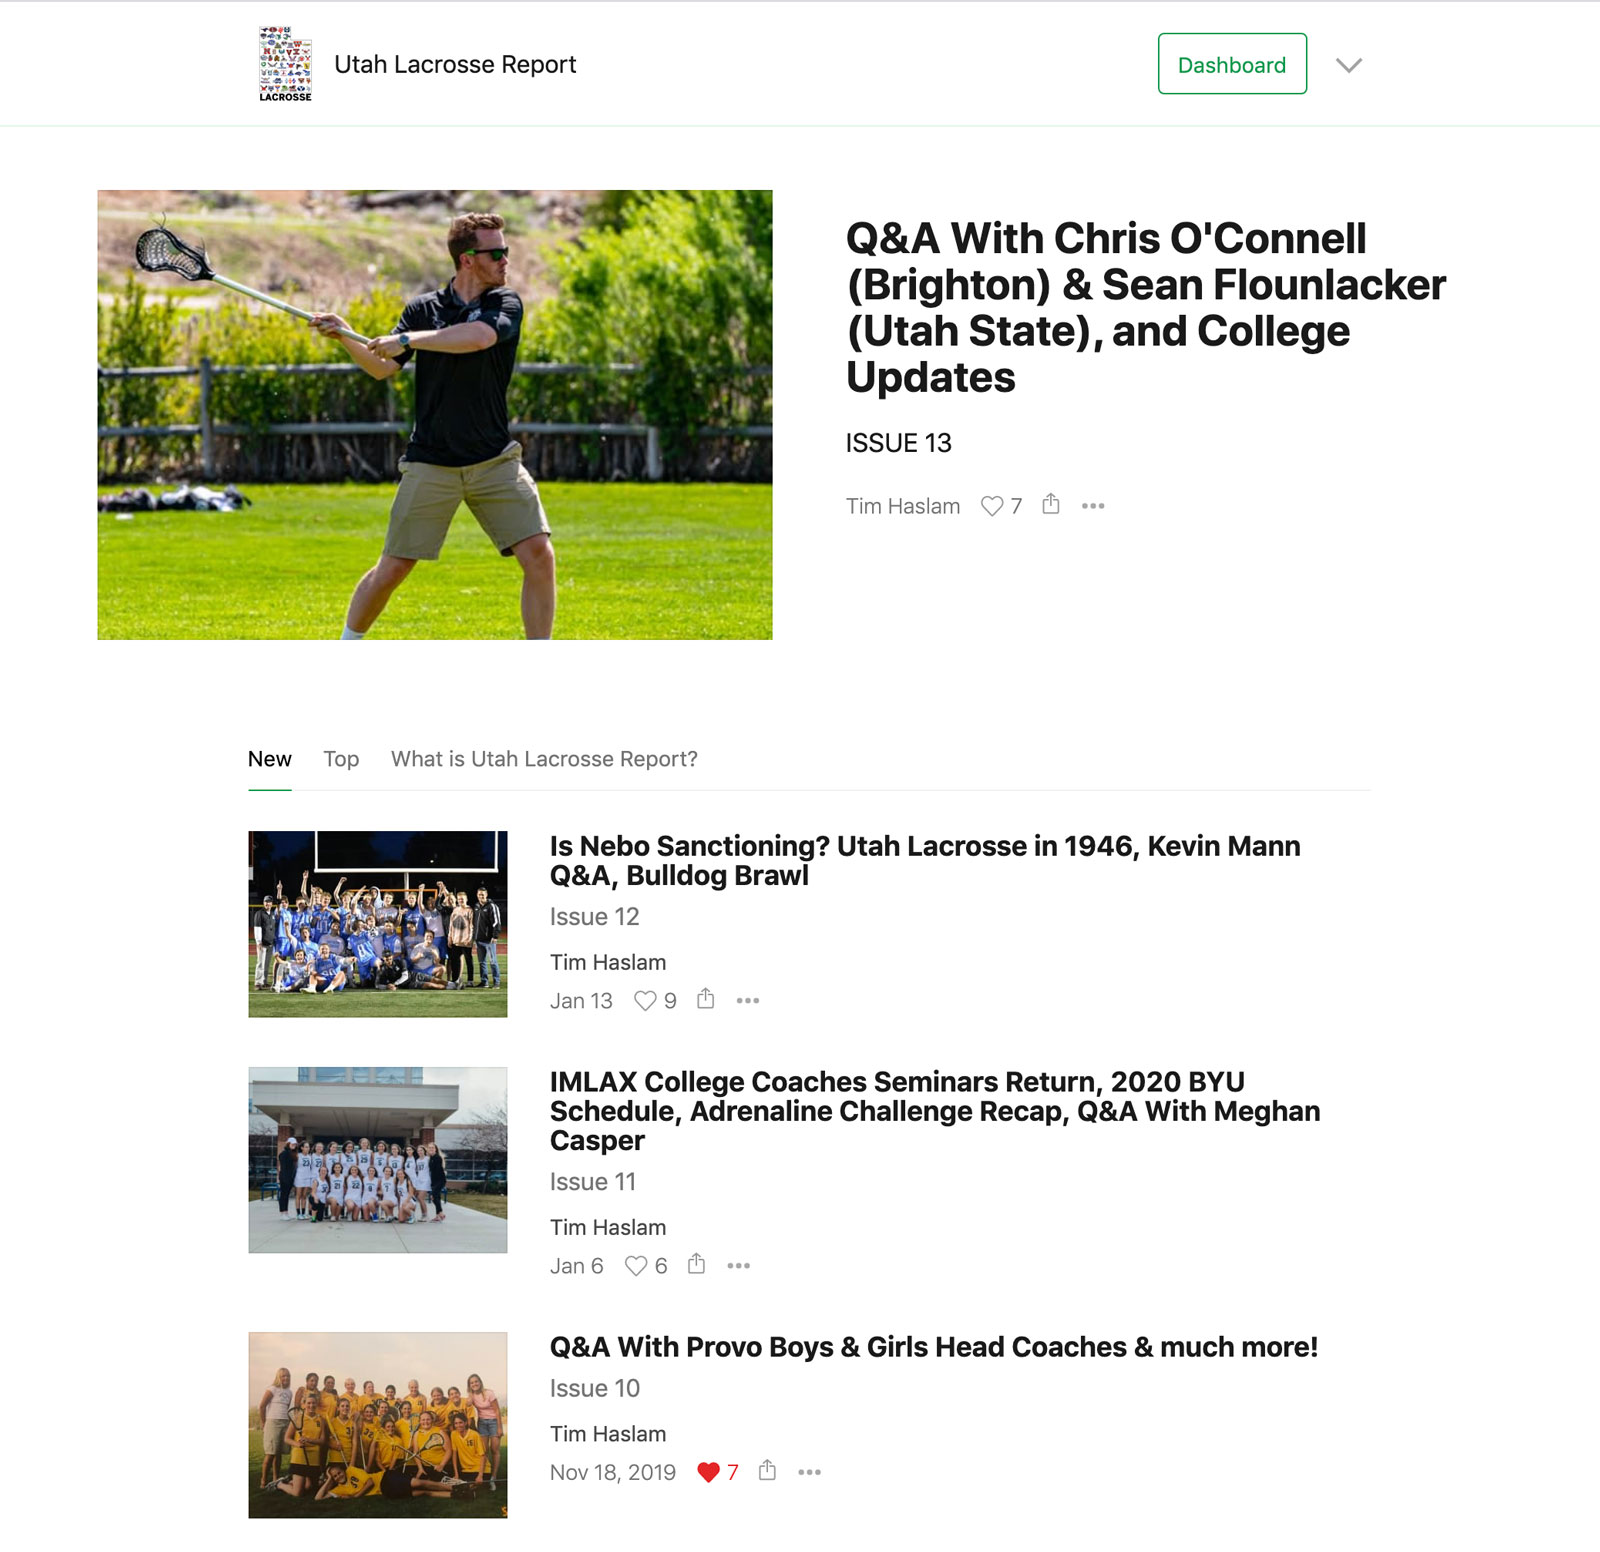Open more options for Issue 13 post

click(x=1093, y=506)
